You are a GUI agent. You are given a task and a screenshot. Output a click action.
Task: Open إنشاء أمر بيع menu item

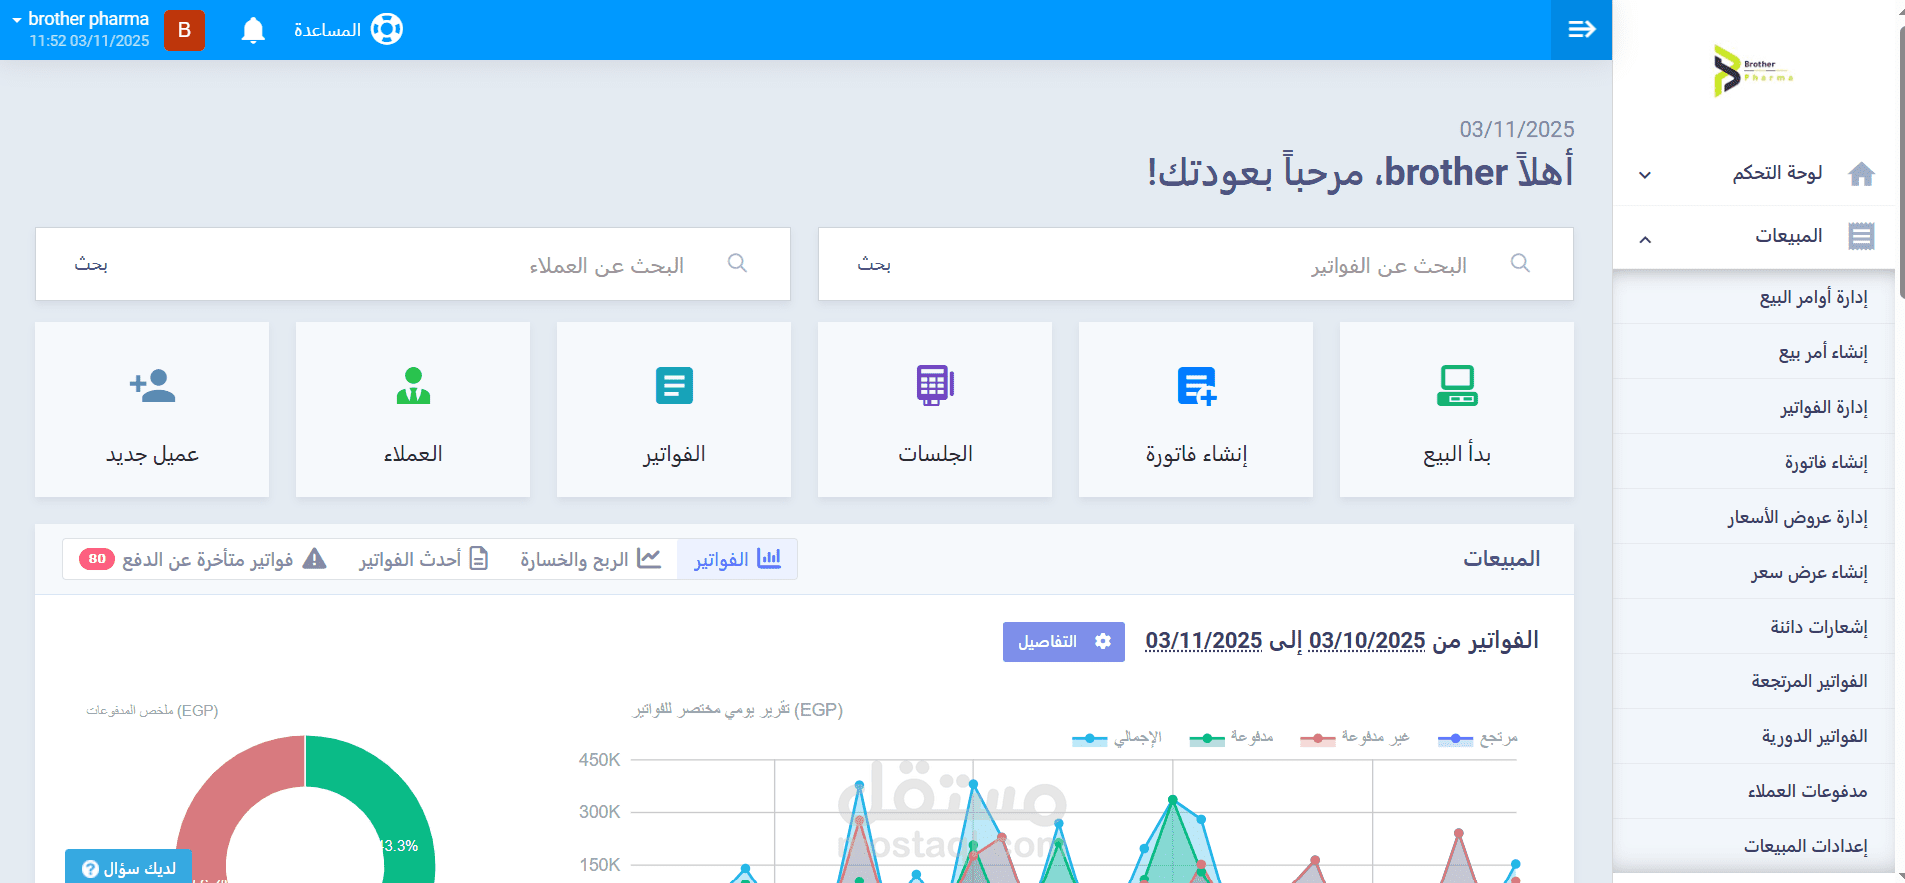pyautogui.click(x=1754, y=352)
